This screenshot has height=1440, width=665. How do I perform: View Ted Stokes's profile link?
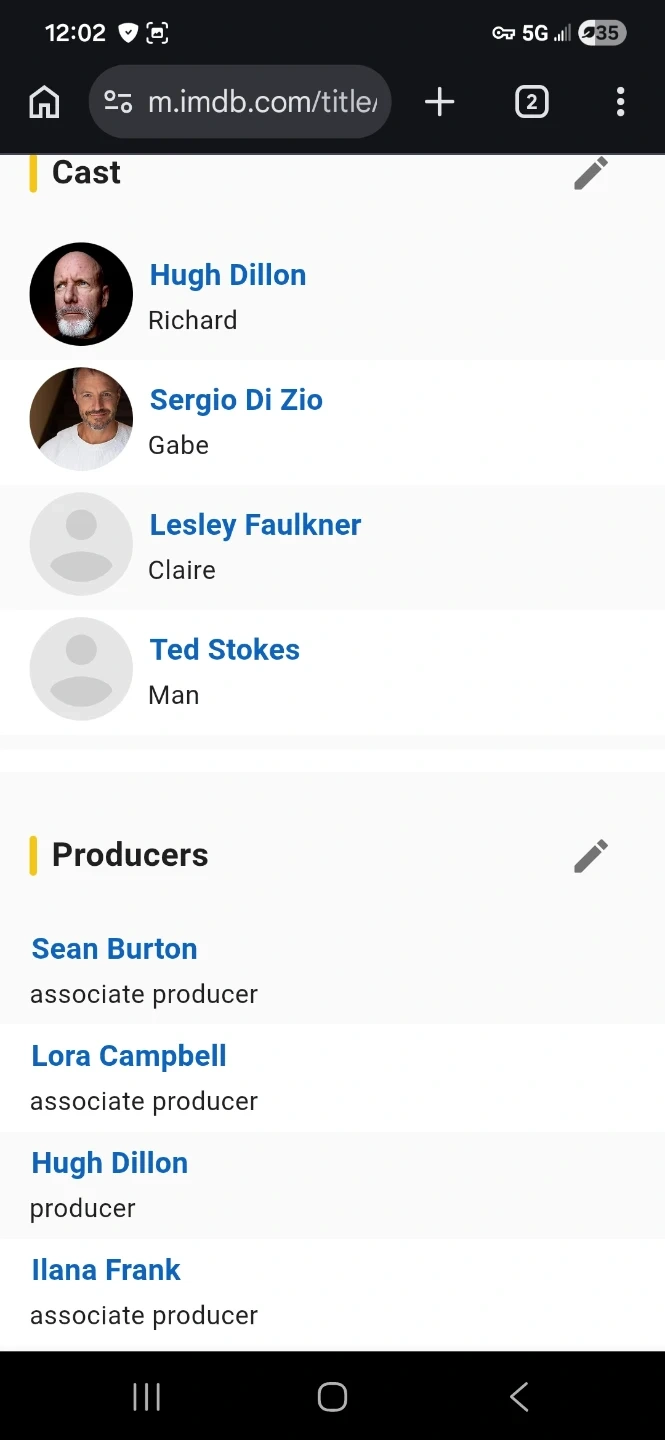tap(225, 650)
